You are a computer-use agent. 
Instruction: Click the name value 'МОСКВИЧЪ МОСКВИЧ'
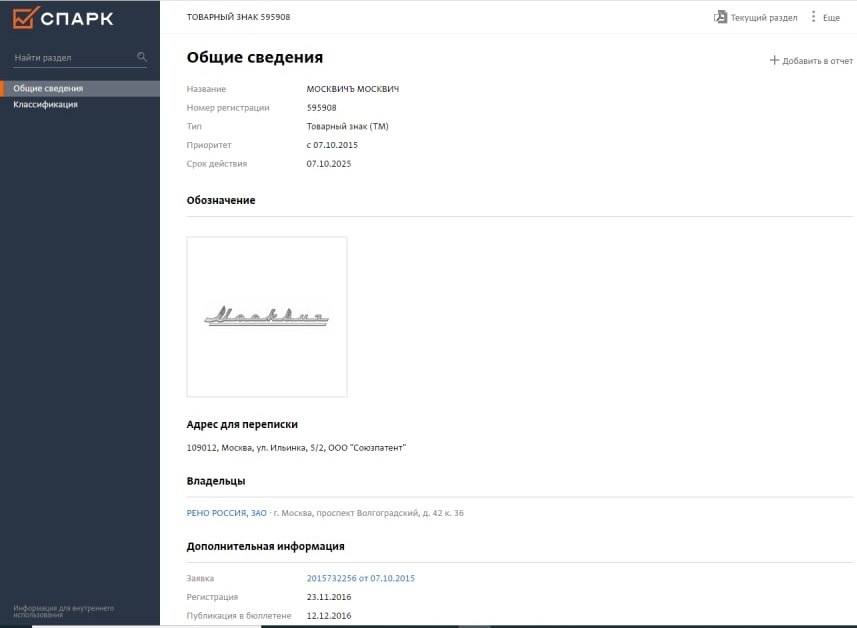point(353,89)
